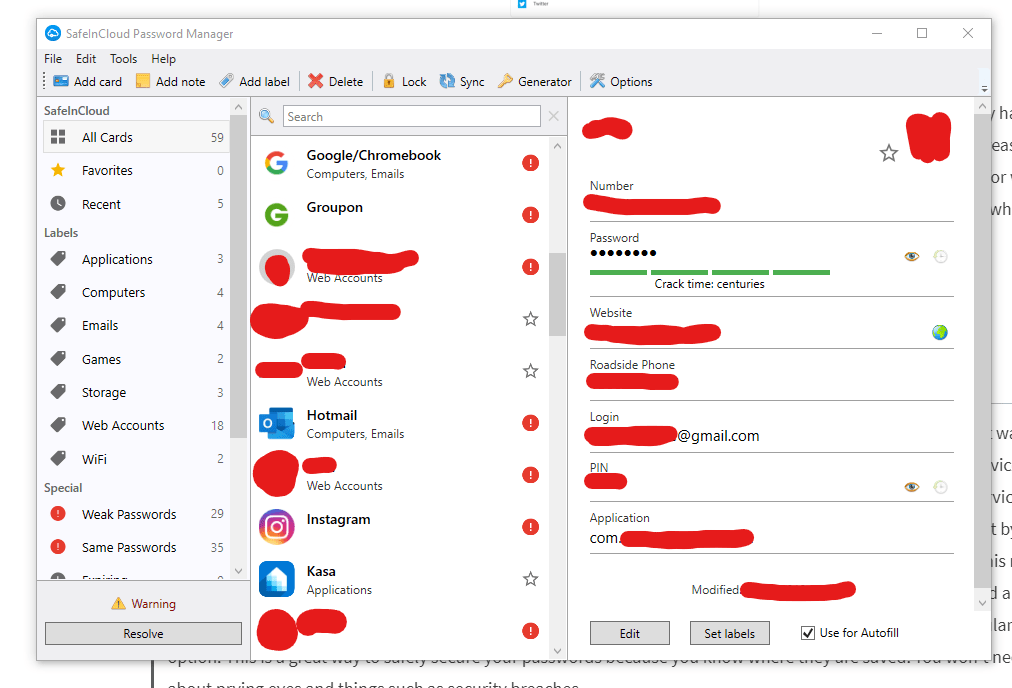The image size is (1012, 688).
Task: Show Recent cards
Action: [136, 204]
